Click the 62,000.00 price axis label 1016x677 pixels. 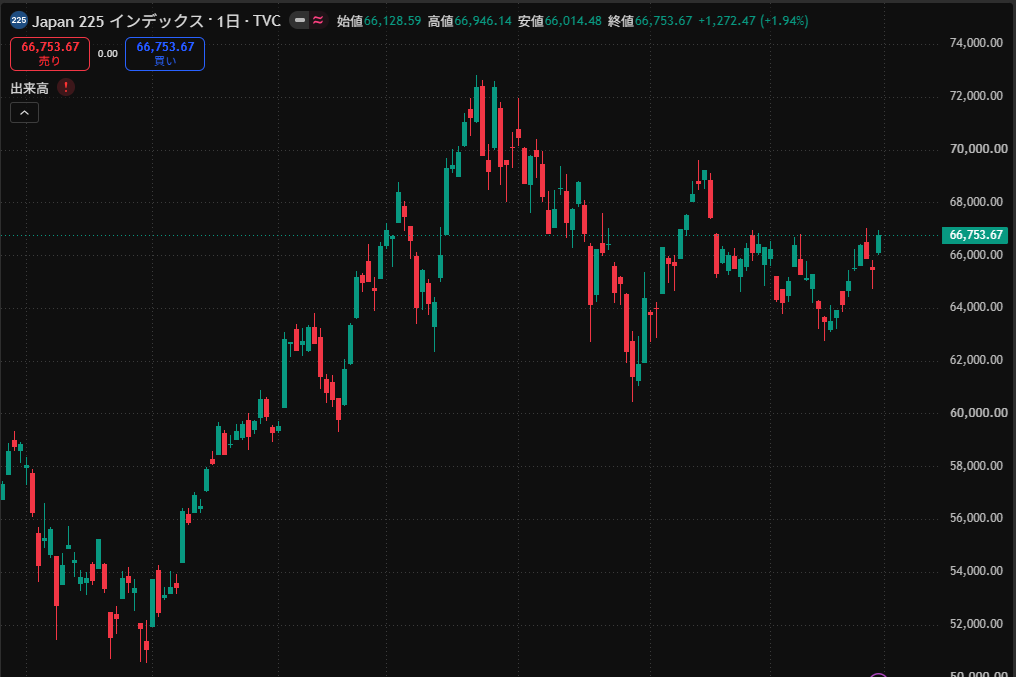(976, 360)
